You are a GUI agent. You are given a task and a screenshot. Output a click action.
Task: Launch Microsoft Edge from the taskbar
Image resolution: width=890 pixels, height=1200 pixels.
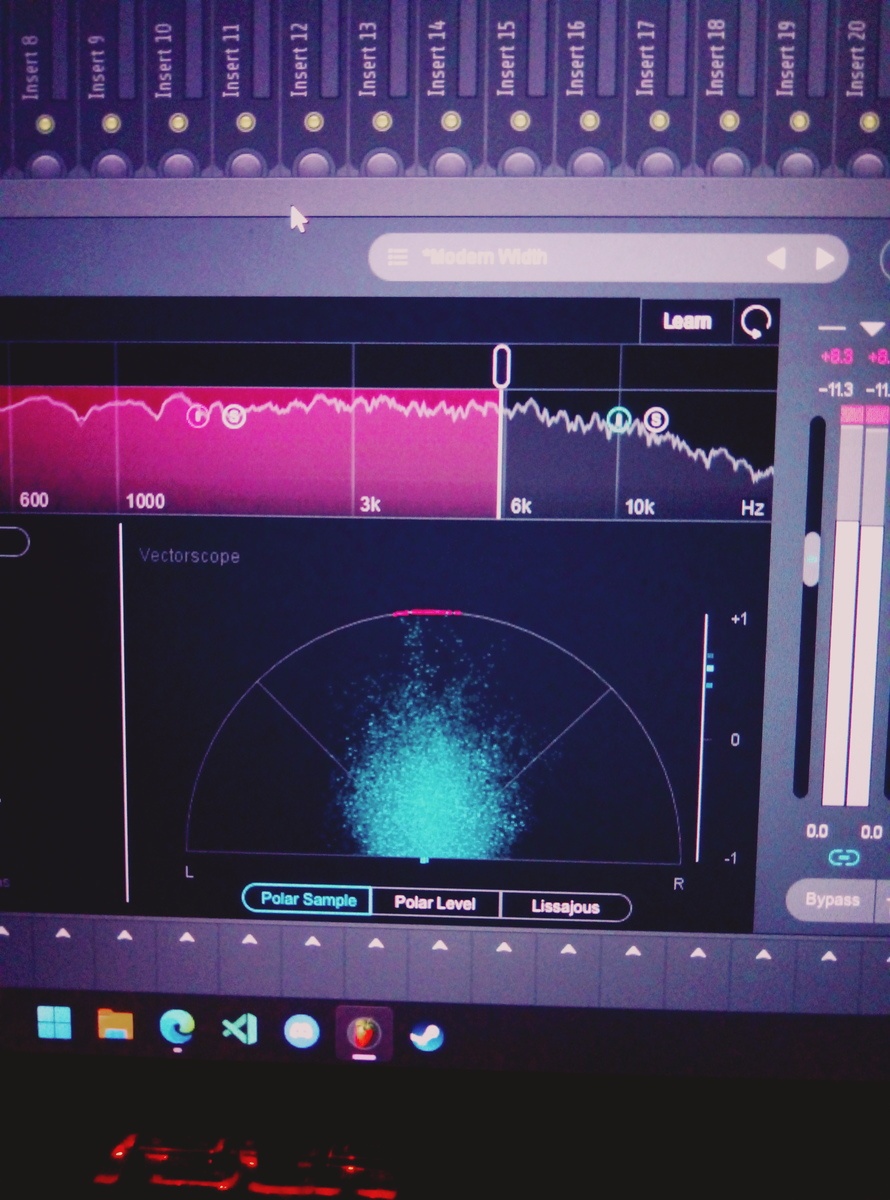(178, 1027)
